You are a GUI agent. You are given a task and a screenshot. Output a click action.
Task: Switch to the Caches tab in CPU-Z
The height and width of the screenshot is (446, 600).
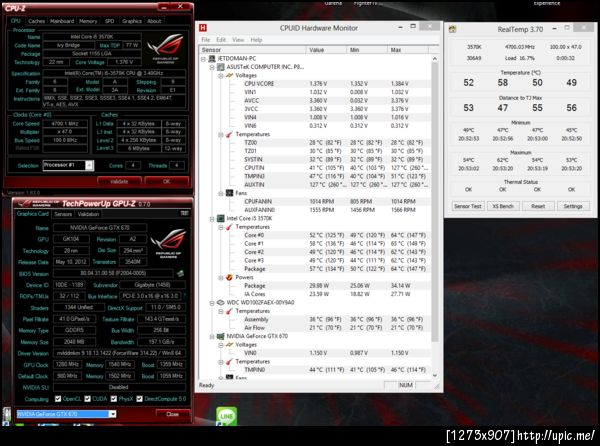click(x=36, y=21)
